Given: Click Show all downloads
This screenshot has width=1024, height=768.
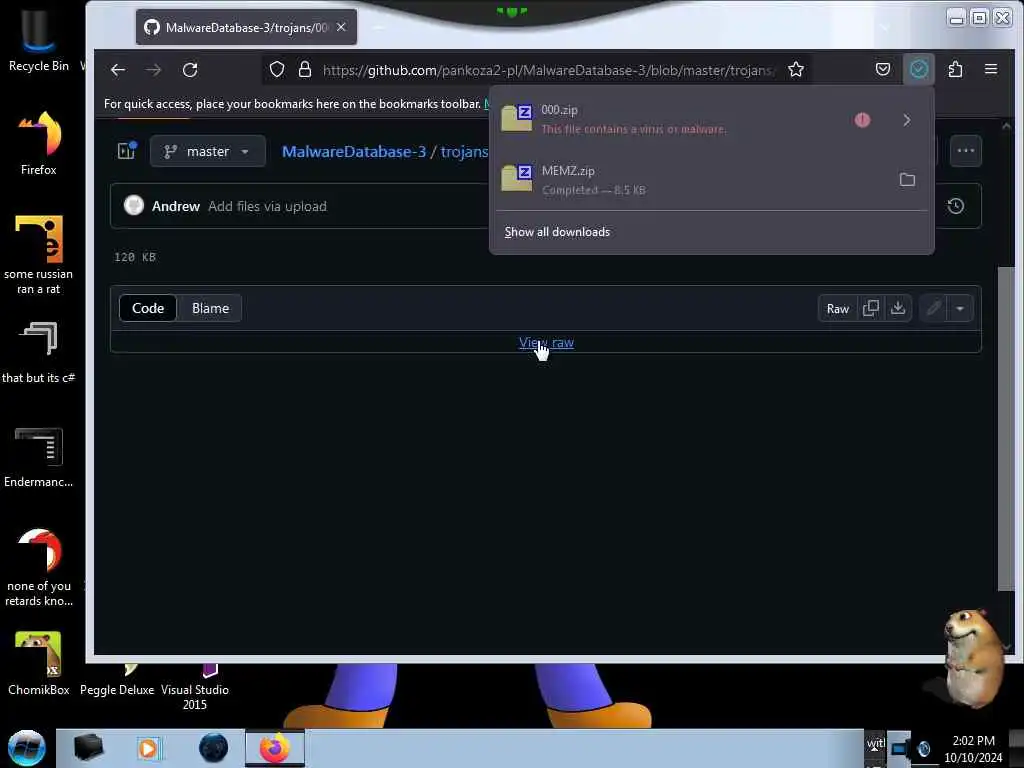Looking at the screenshot, I should pos(557,232).
